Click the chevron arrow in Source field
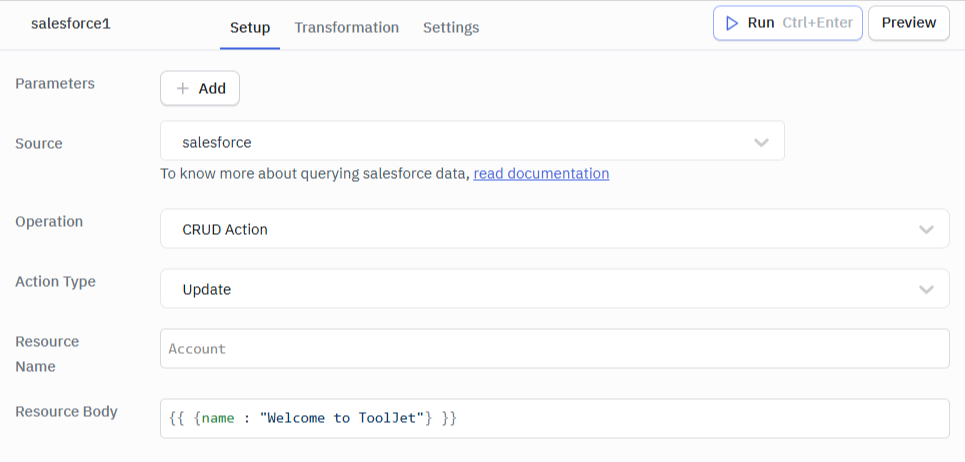 762,143
